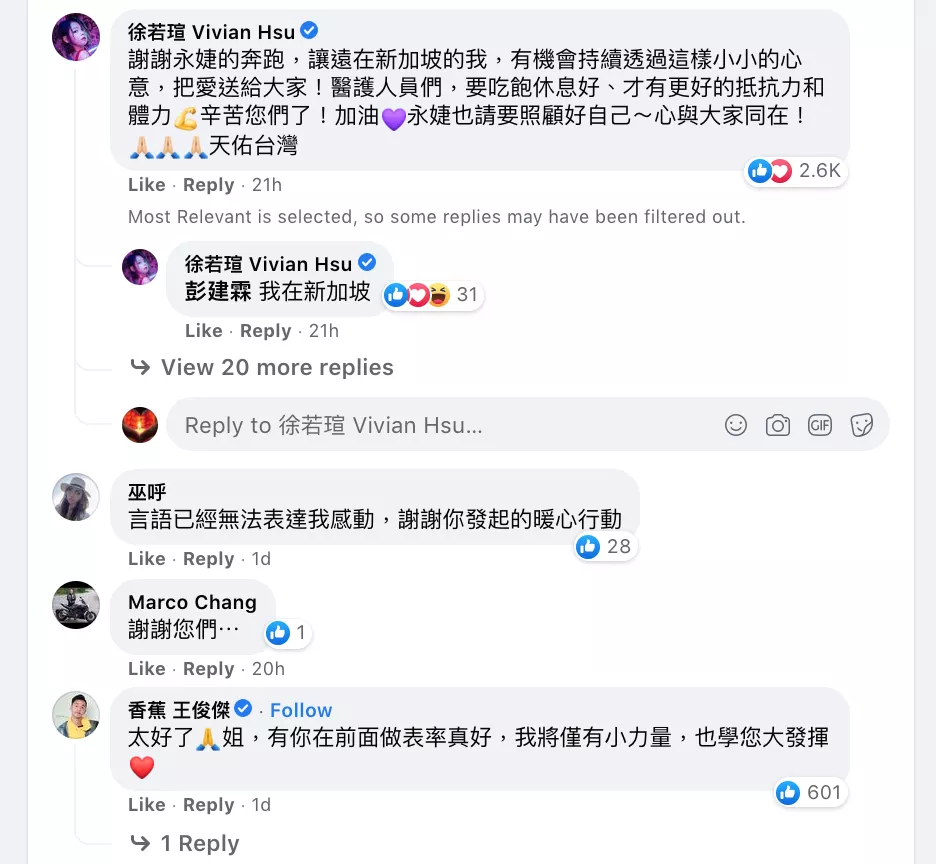The image size is (936, 864).
Task: Expand View 20 more replies
Action: tap(262, 367)
